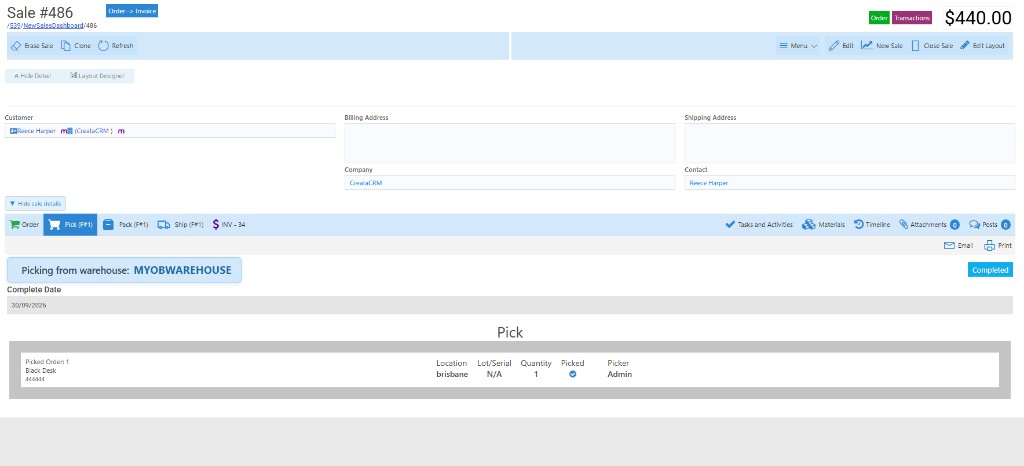Open Posts chat bubble item
Screen dimensions: 1024x466
point(989,225)
